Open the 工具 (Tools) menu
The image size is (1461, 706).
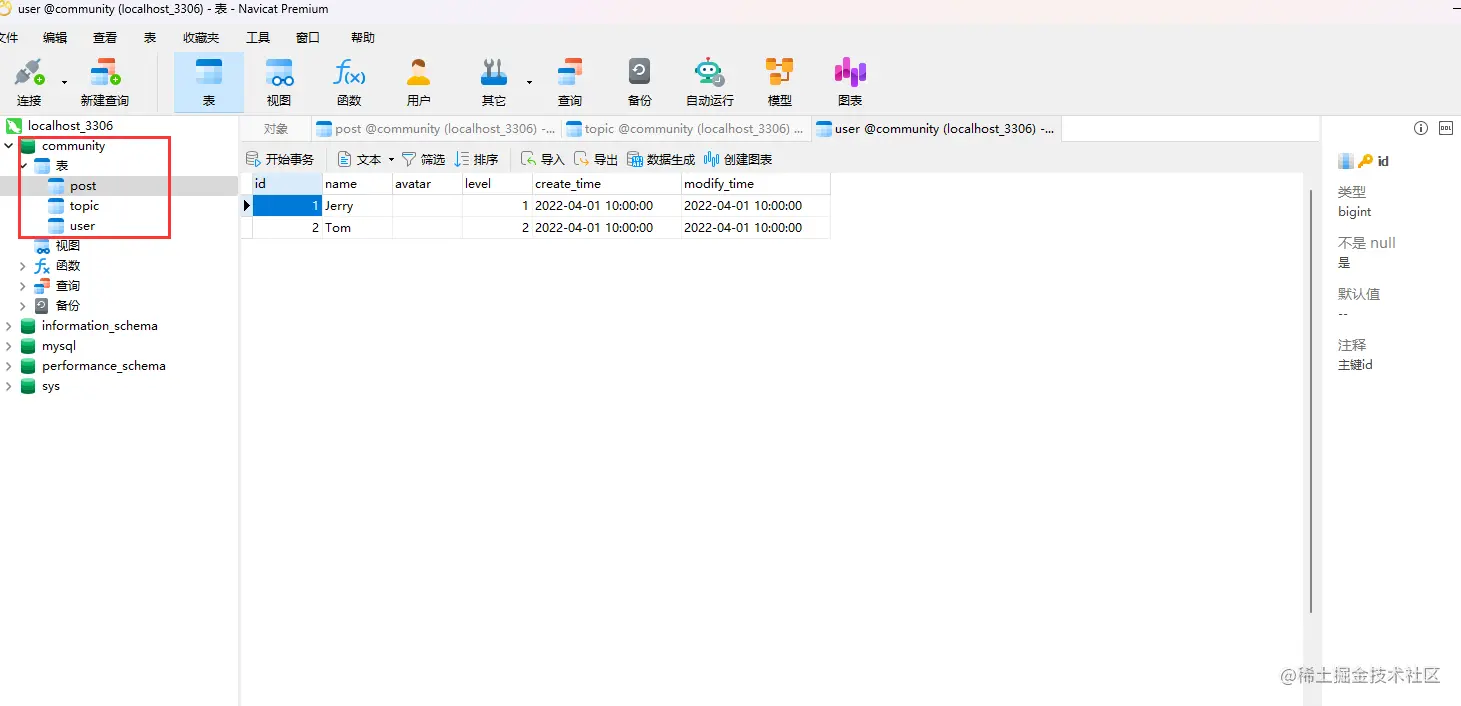click(x=258, y=37)
